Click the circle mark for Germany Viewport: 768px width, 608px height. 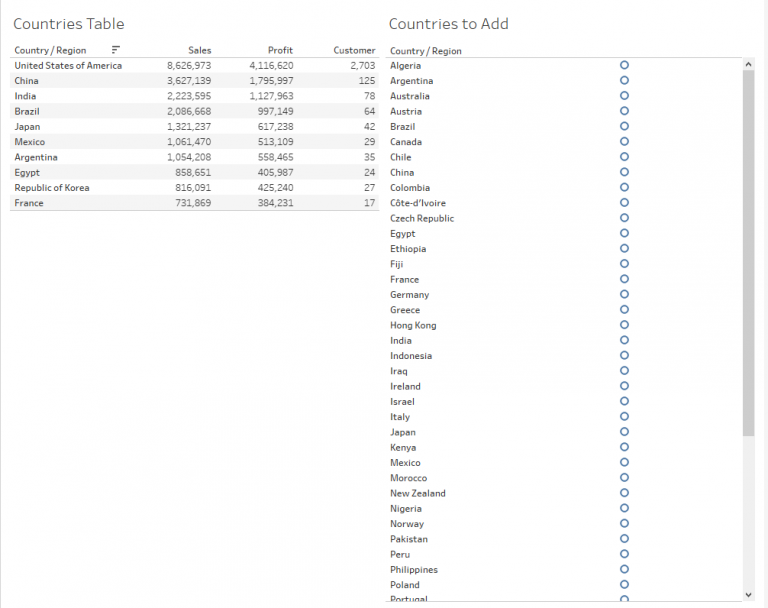pos(624,294)
